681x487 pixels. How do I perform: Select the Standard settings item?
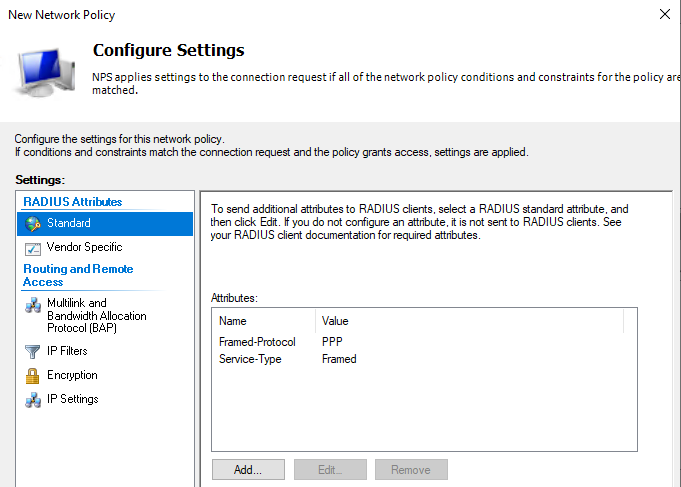(x=69, y=223)
